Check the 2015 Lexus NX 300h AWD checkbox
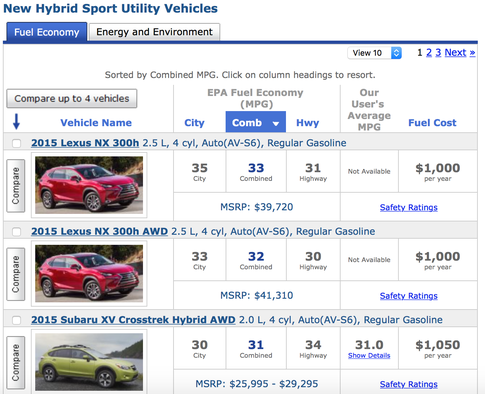The height and width of the screenshot is (394, 485). tap(16, 232)
